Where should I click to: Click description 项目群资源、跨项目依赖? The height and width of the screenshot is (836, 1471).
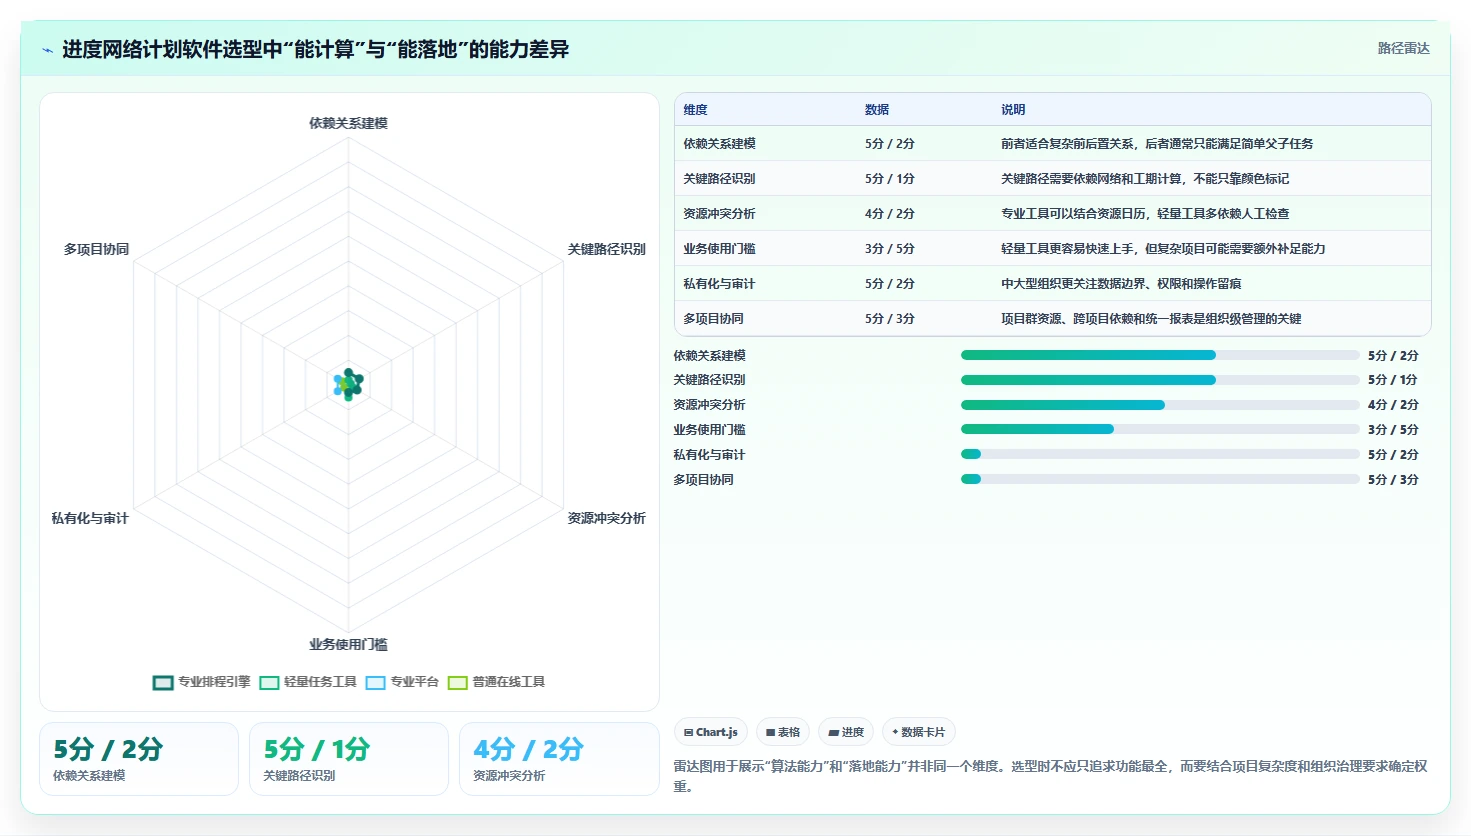coord(1151,319)
